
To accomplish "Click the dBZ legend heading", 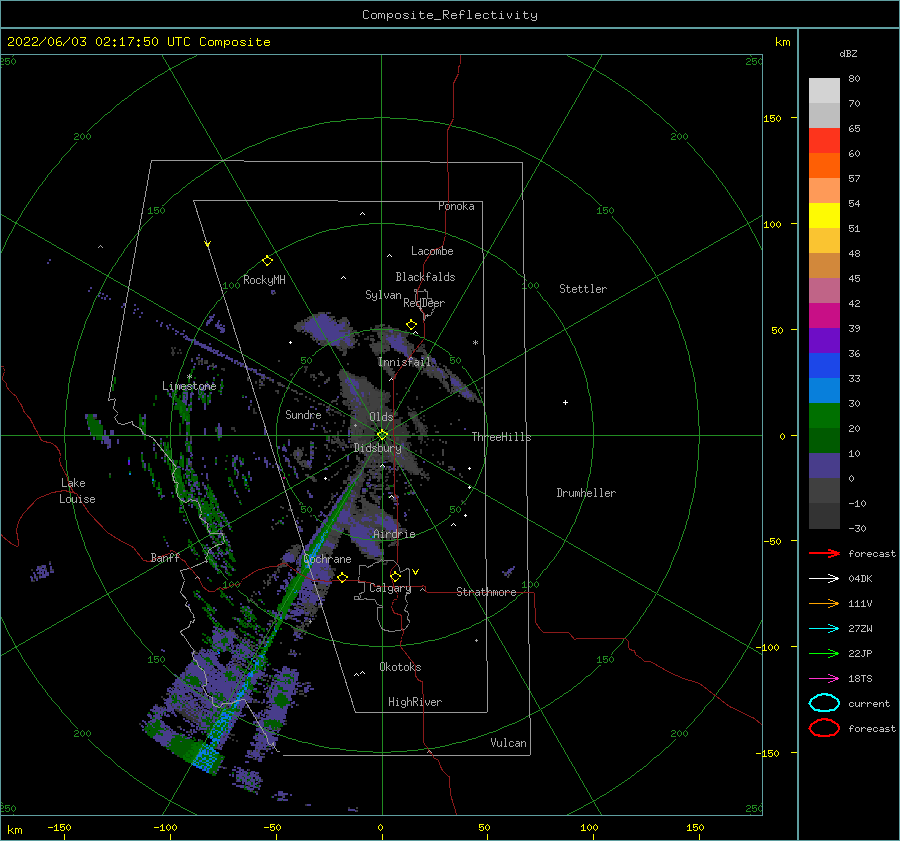I will pos(848,53).
